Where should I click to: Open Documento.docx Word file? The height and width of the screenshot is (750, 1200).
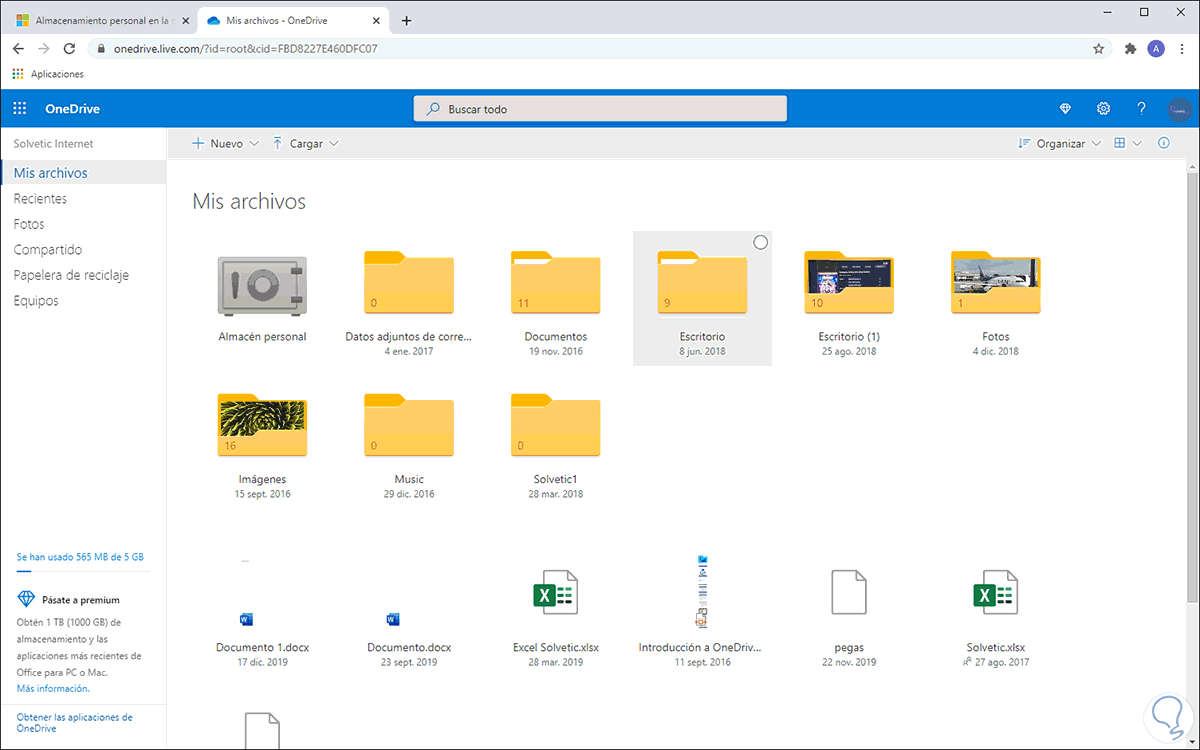tap(409, 647)
